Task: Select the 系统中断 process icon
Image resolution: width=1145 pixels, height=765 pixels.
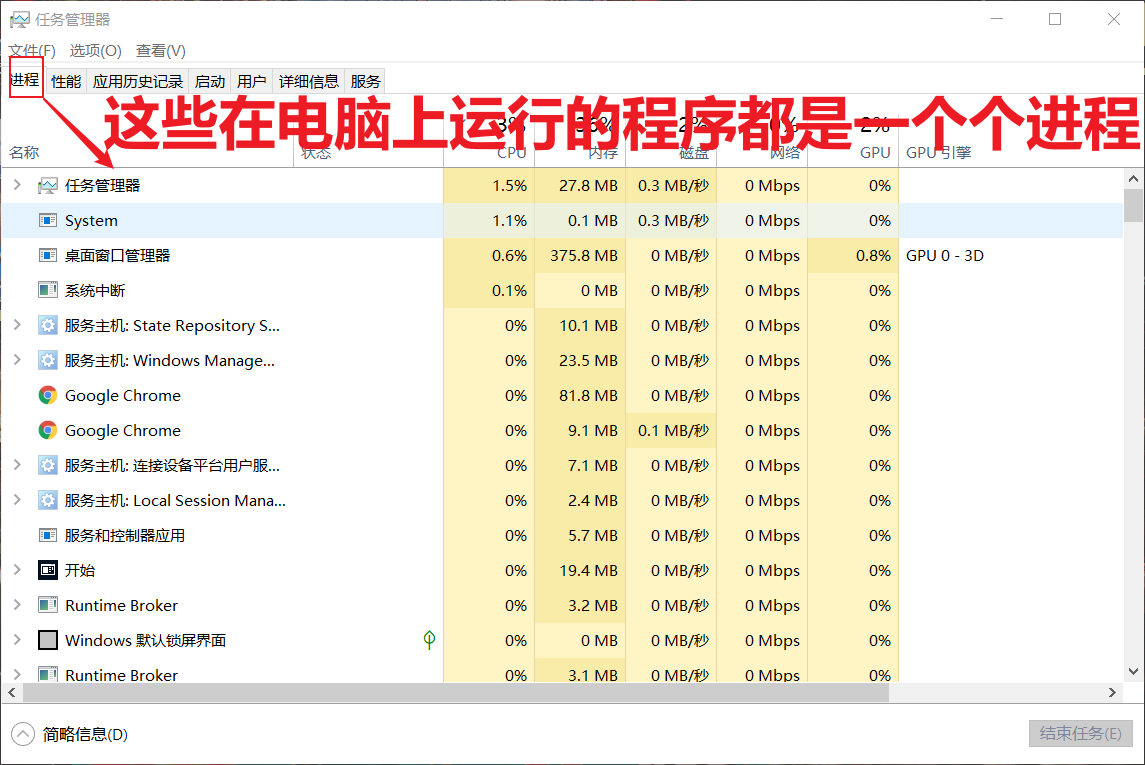Action: [47, 291]
